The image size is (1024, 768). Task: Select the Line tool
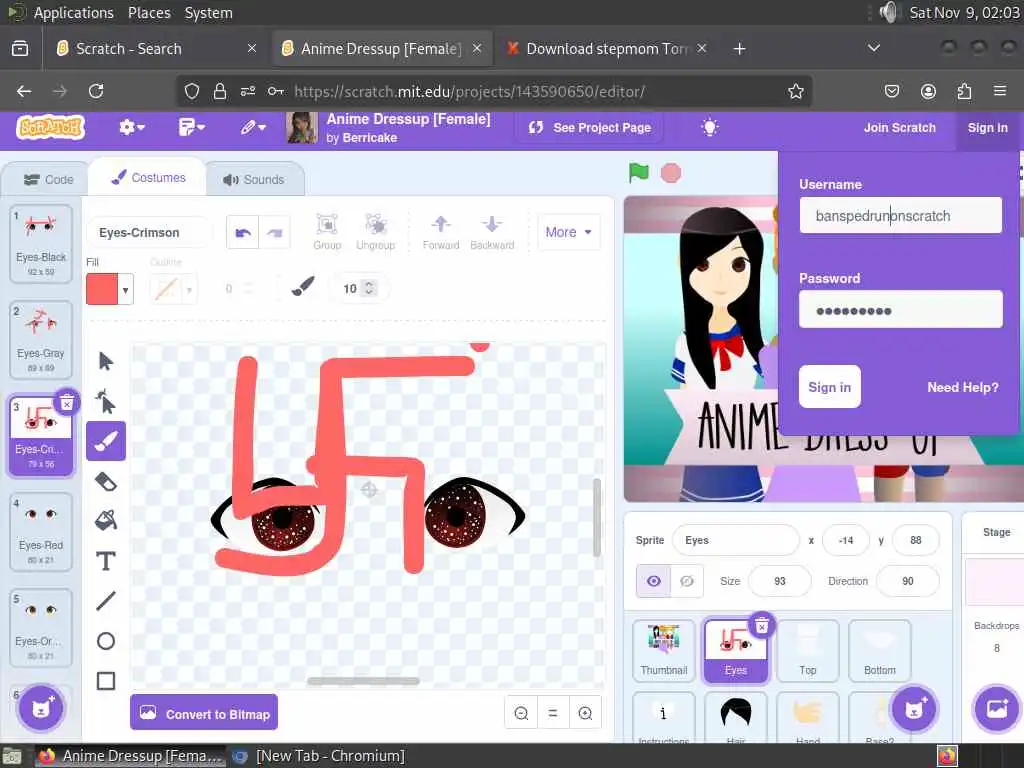coord(106,601)
